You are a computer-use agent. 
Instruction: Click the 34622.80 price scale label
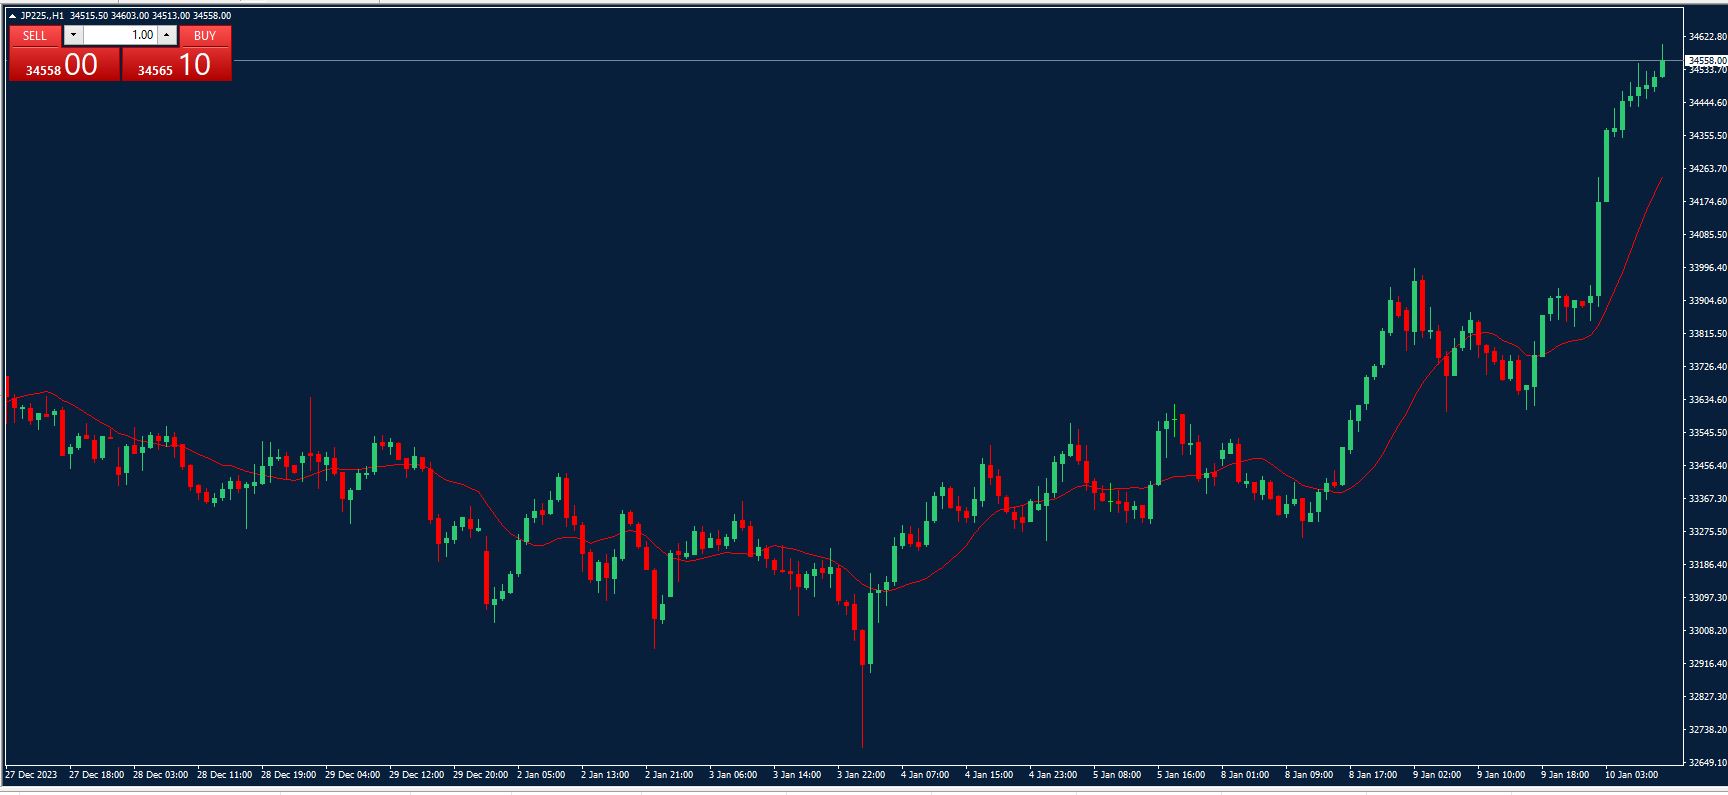pyautogui.click(x=1706, y=37)
